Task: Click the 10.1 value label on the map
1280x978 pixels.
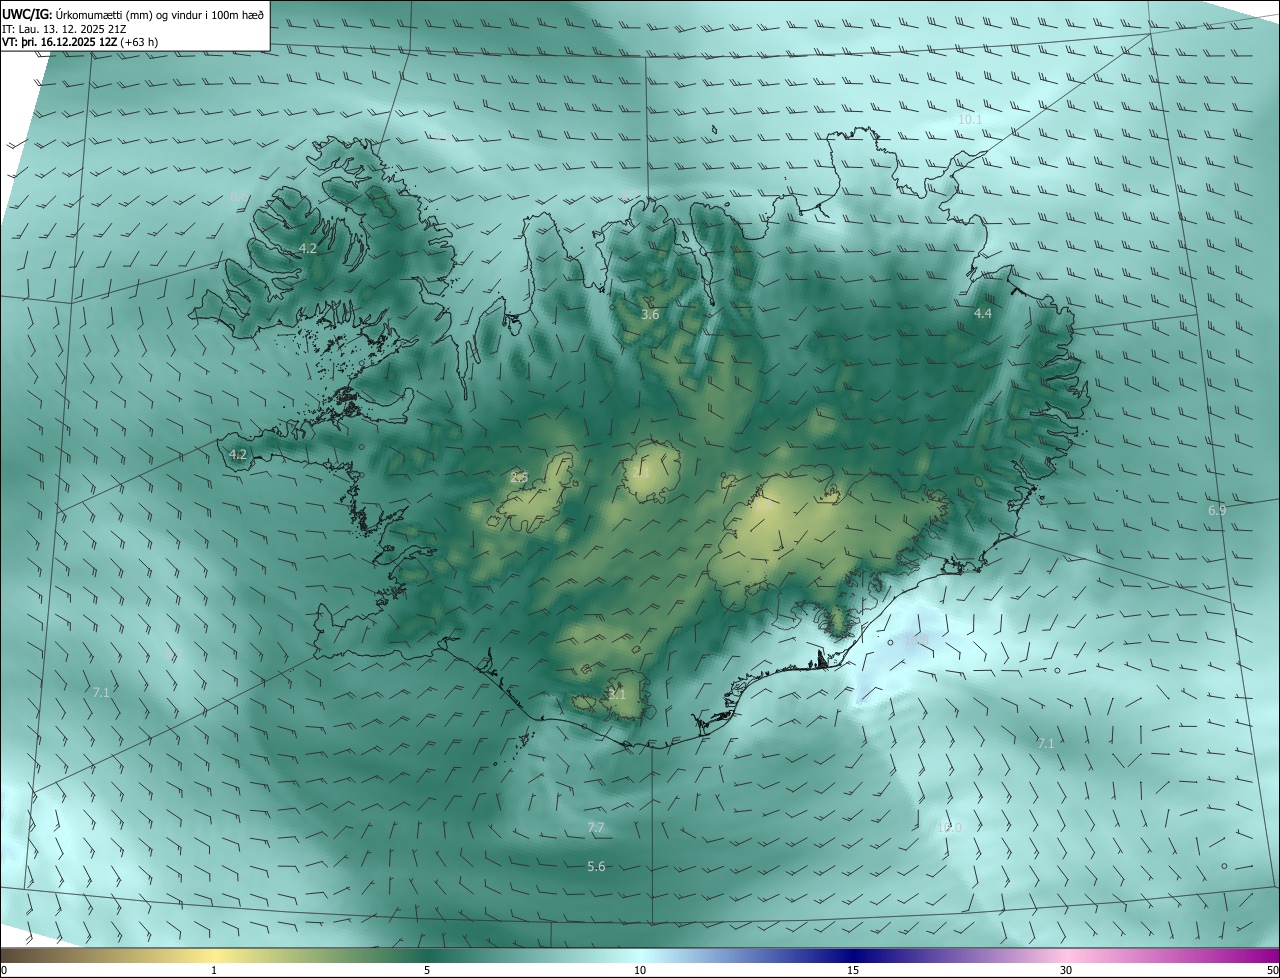Action: tap(970, 120)
